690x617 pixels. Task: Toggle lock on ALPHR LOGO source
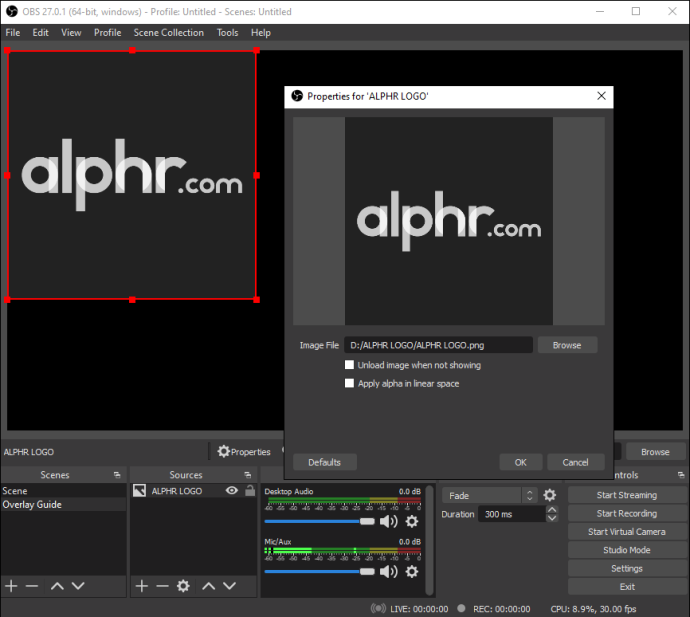(x=250, y=491)
